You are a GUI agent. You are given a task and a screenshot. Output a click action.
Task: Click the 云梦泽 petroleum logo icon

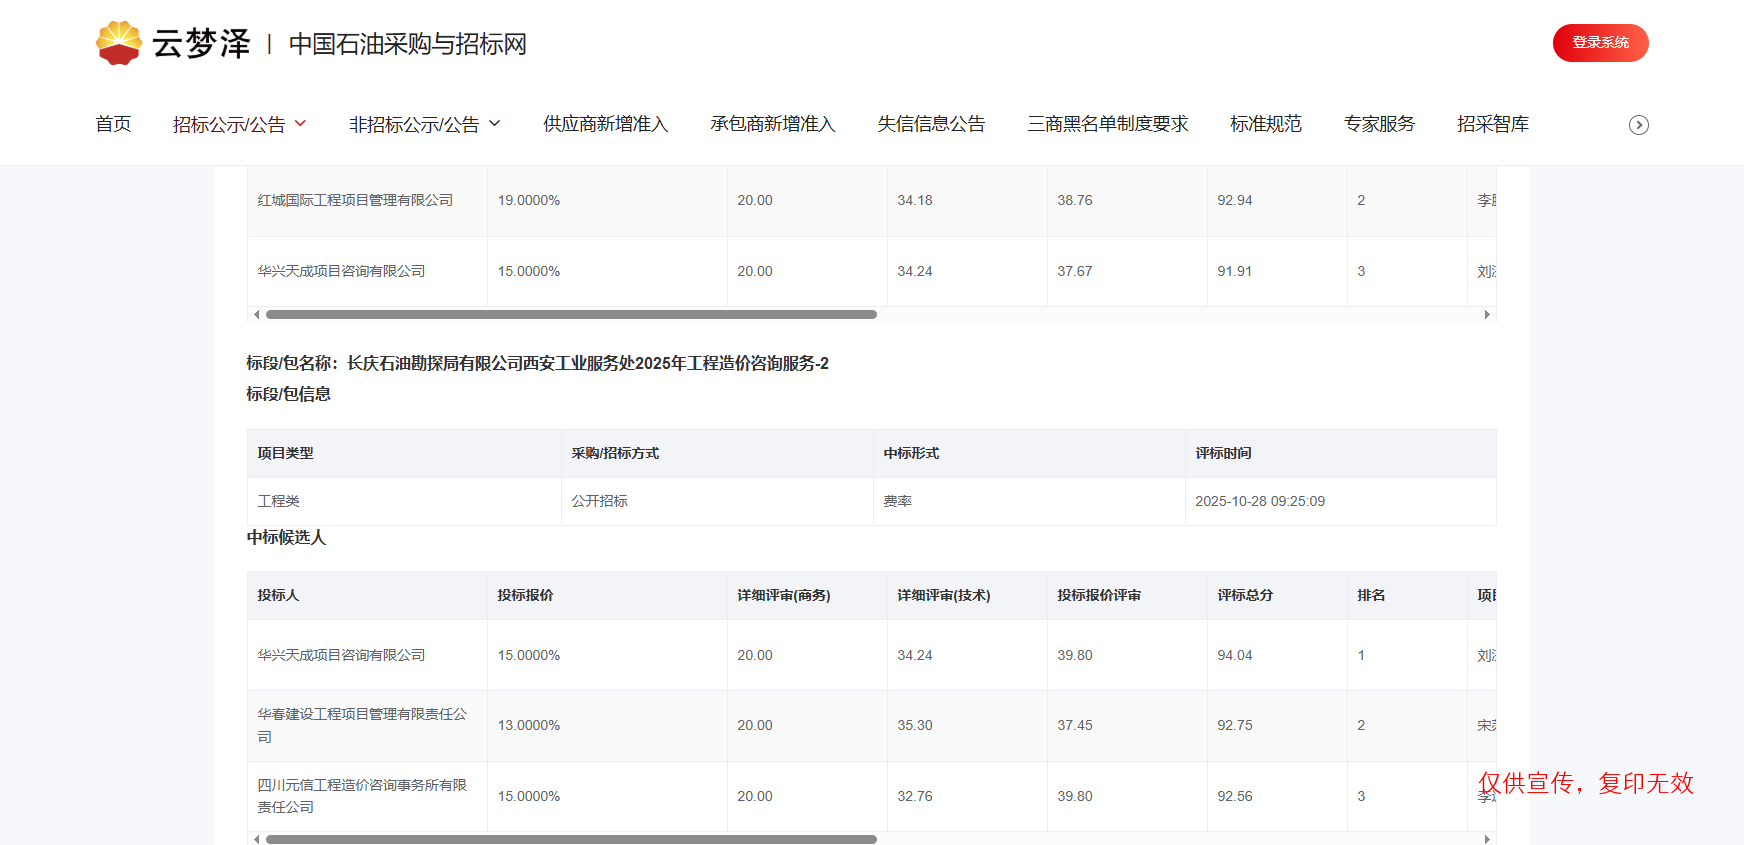pyautogui.click(x=119, y=43)
